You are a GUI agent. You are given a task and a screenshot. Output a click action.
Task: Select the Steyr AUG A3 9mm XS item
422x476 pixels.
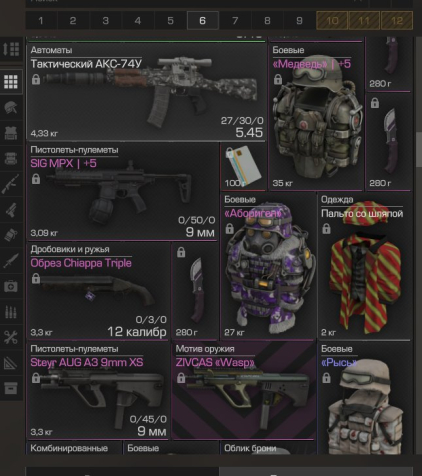[x=98, y=391]
